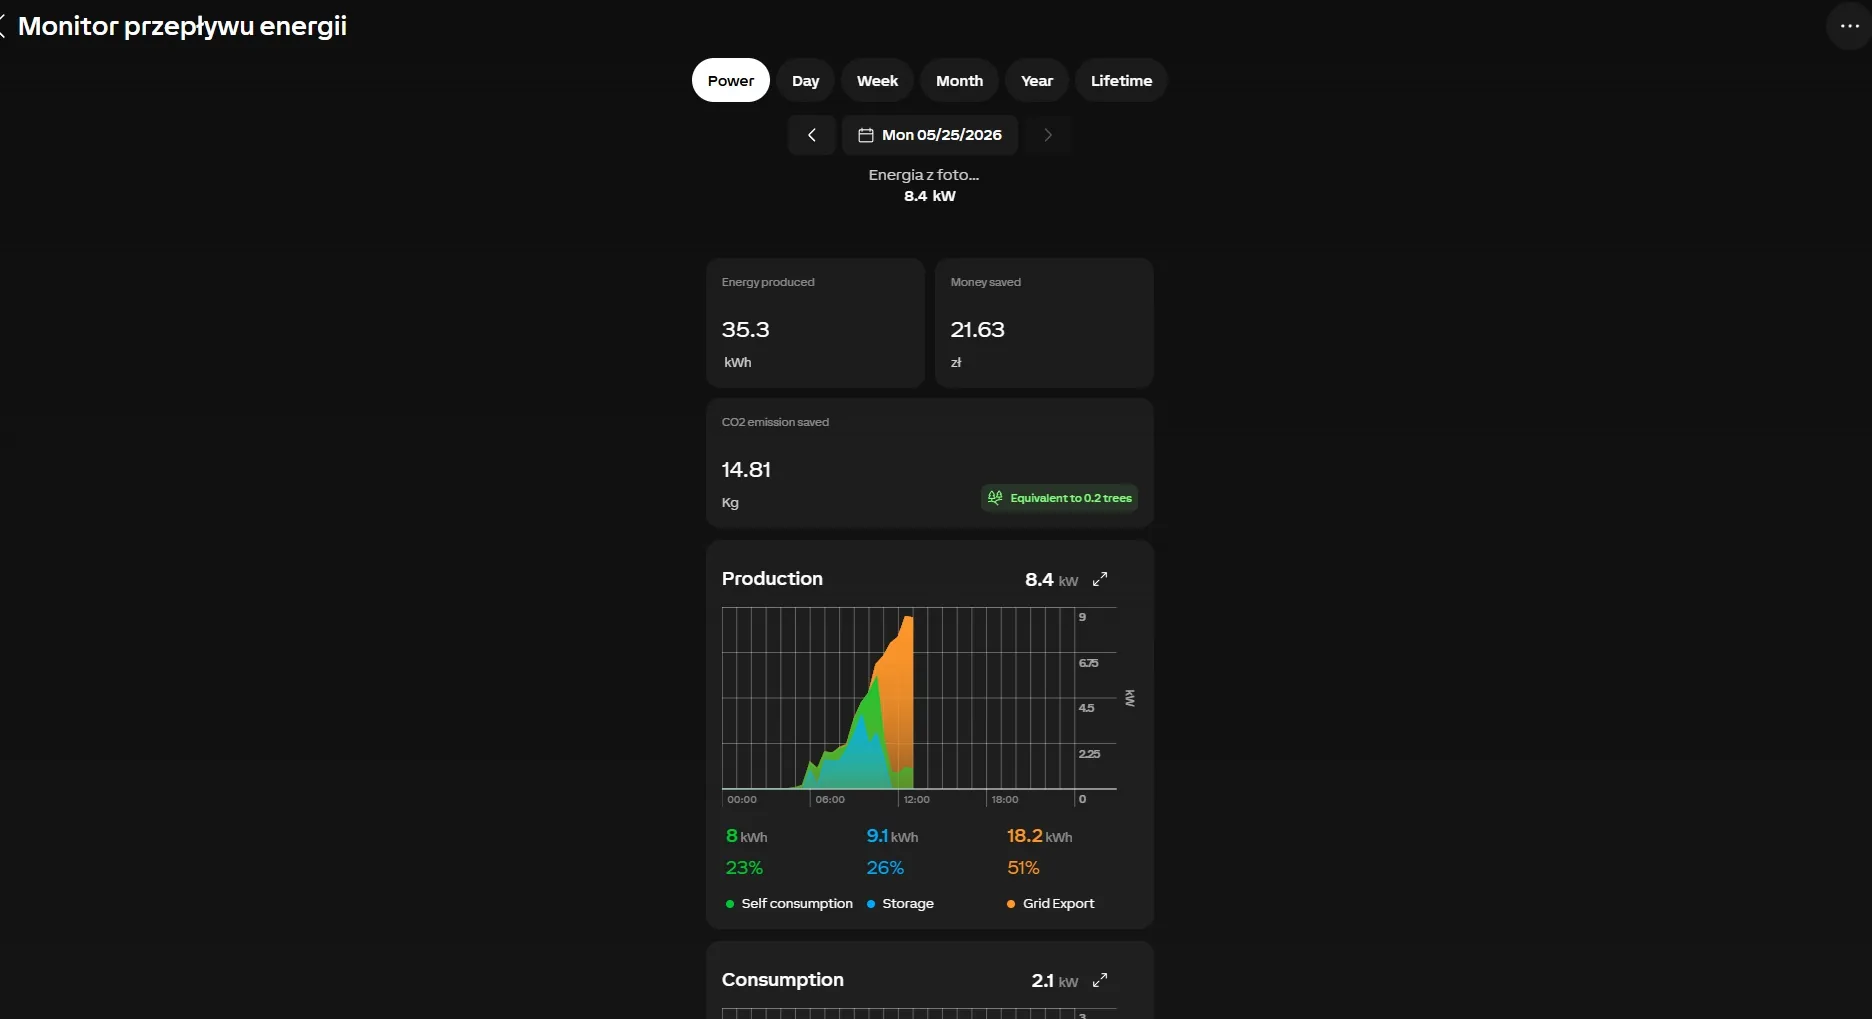Click the 6.75 y-axis label
The width and height of the screenshot is (1872, 1019).
1088,663
